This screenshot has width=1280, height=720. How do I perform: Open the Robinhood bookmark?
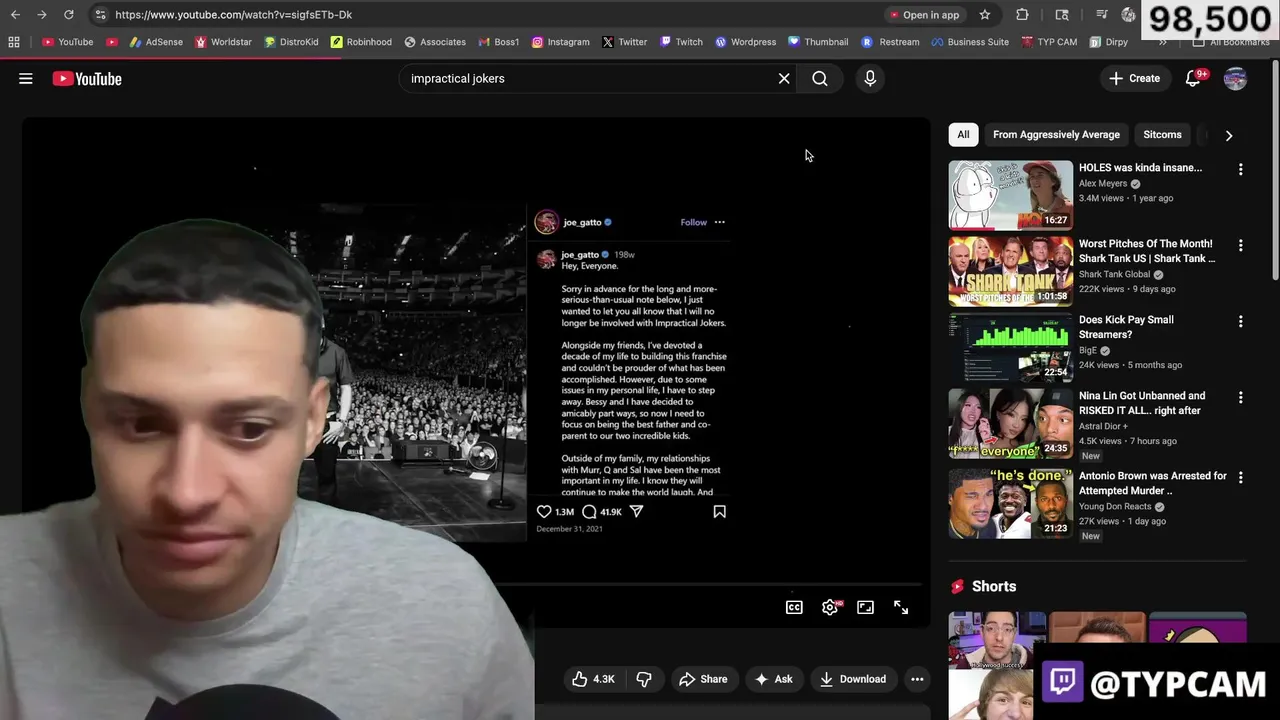tap(361, 42)
